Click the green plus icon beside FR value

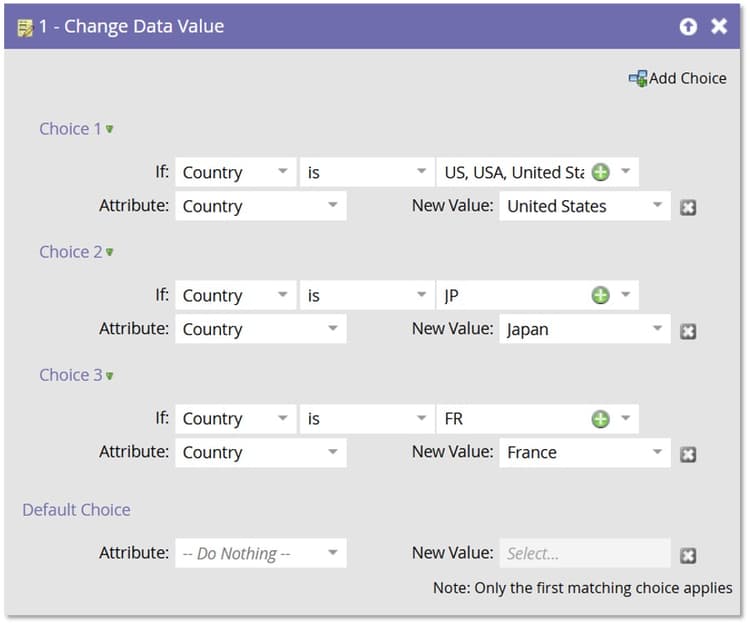click(600, 418)
